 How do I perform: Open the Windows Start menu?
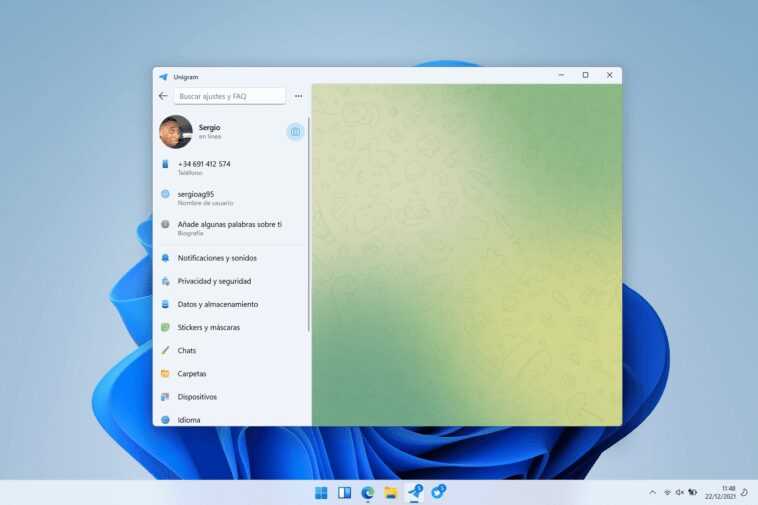coord(321,492)
